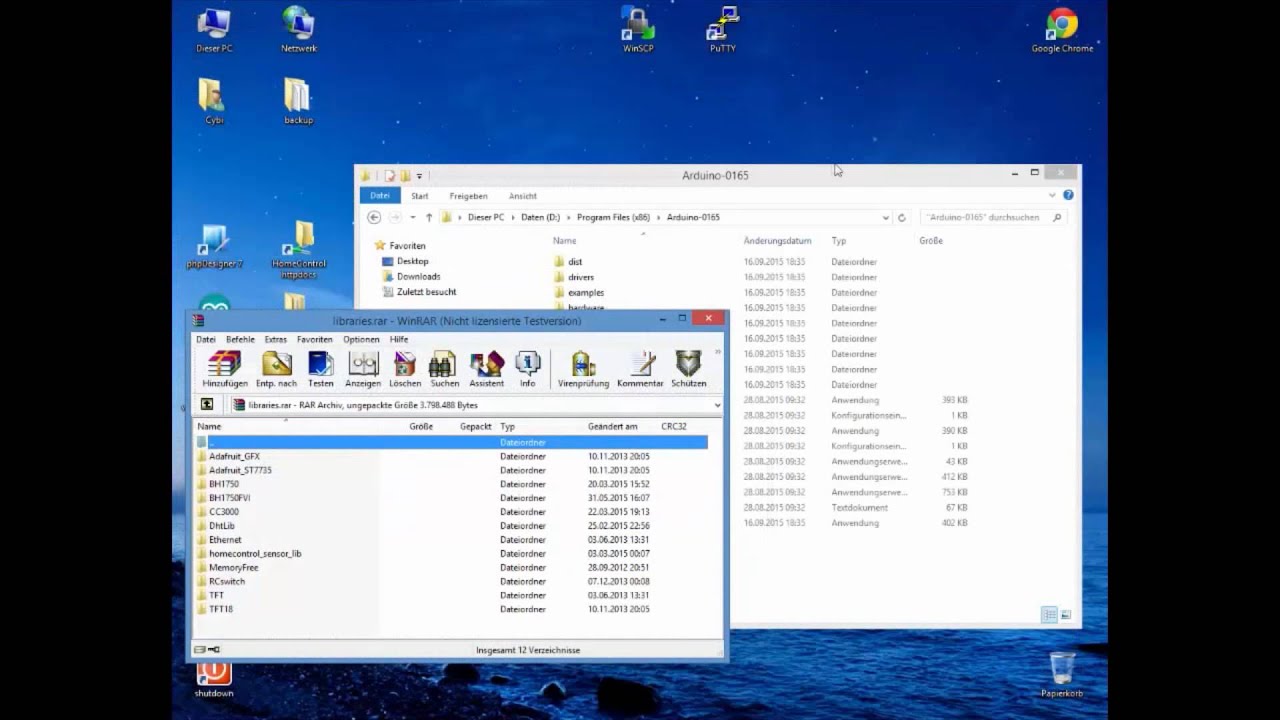
Task: Open Favoriten menu in WinRAR
Action: point(314,339)
